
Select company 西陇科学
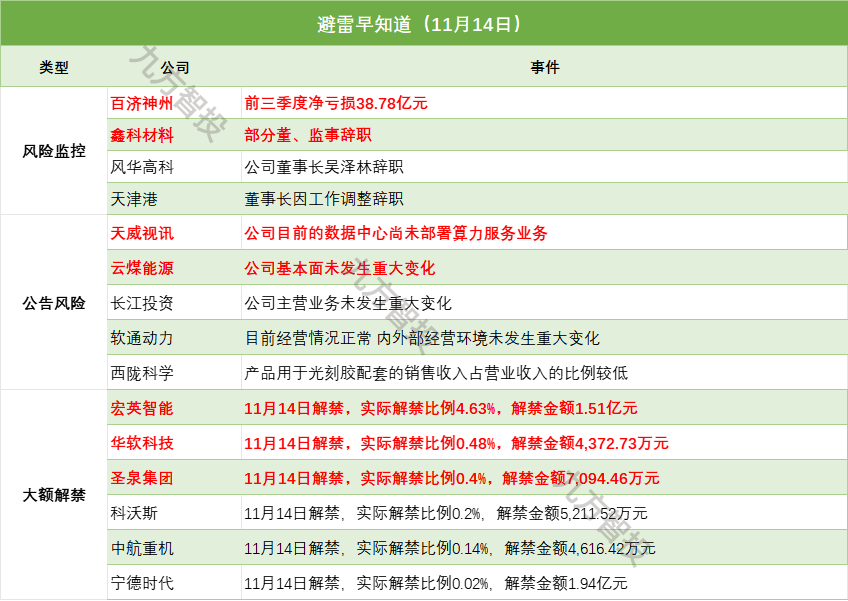142,373
